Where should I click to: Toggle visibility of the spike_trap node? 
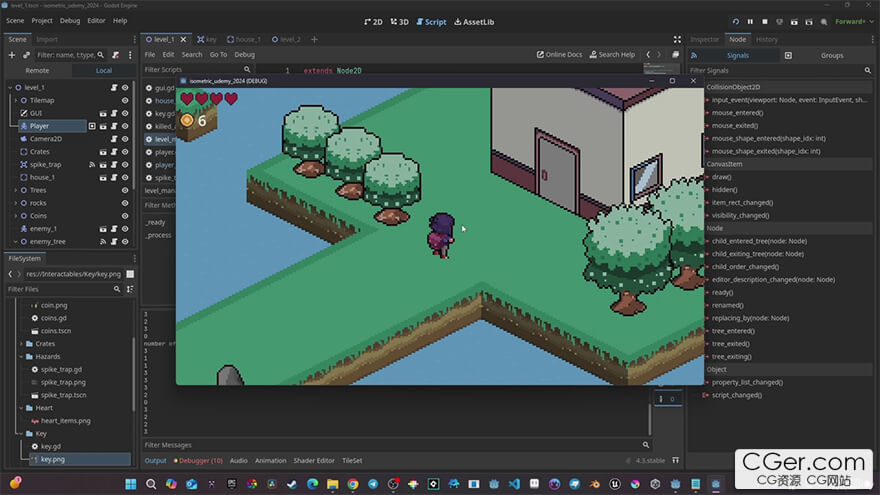point(125,164)
